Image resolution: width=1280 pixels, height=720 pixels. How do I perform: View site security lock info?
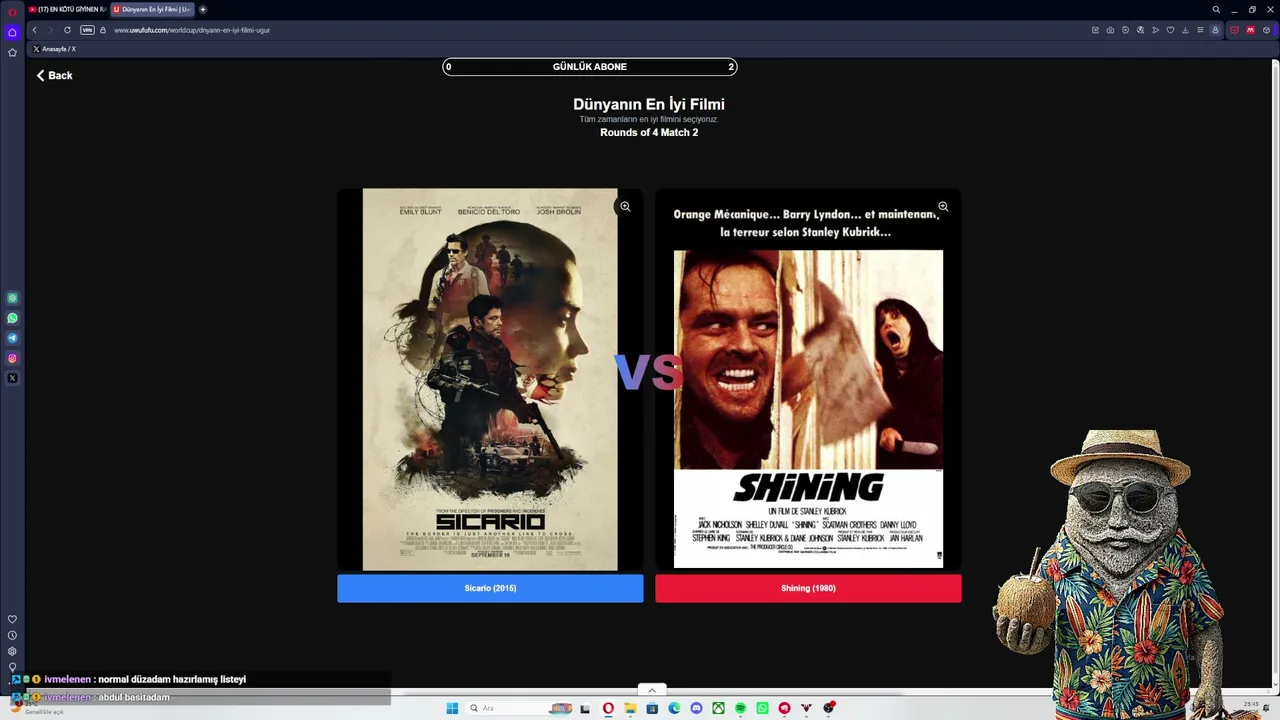pyautogui.click(x=103, y=30)
